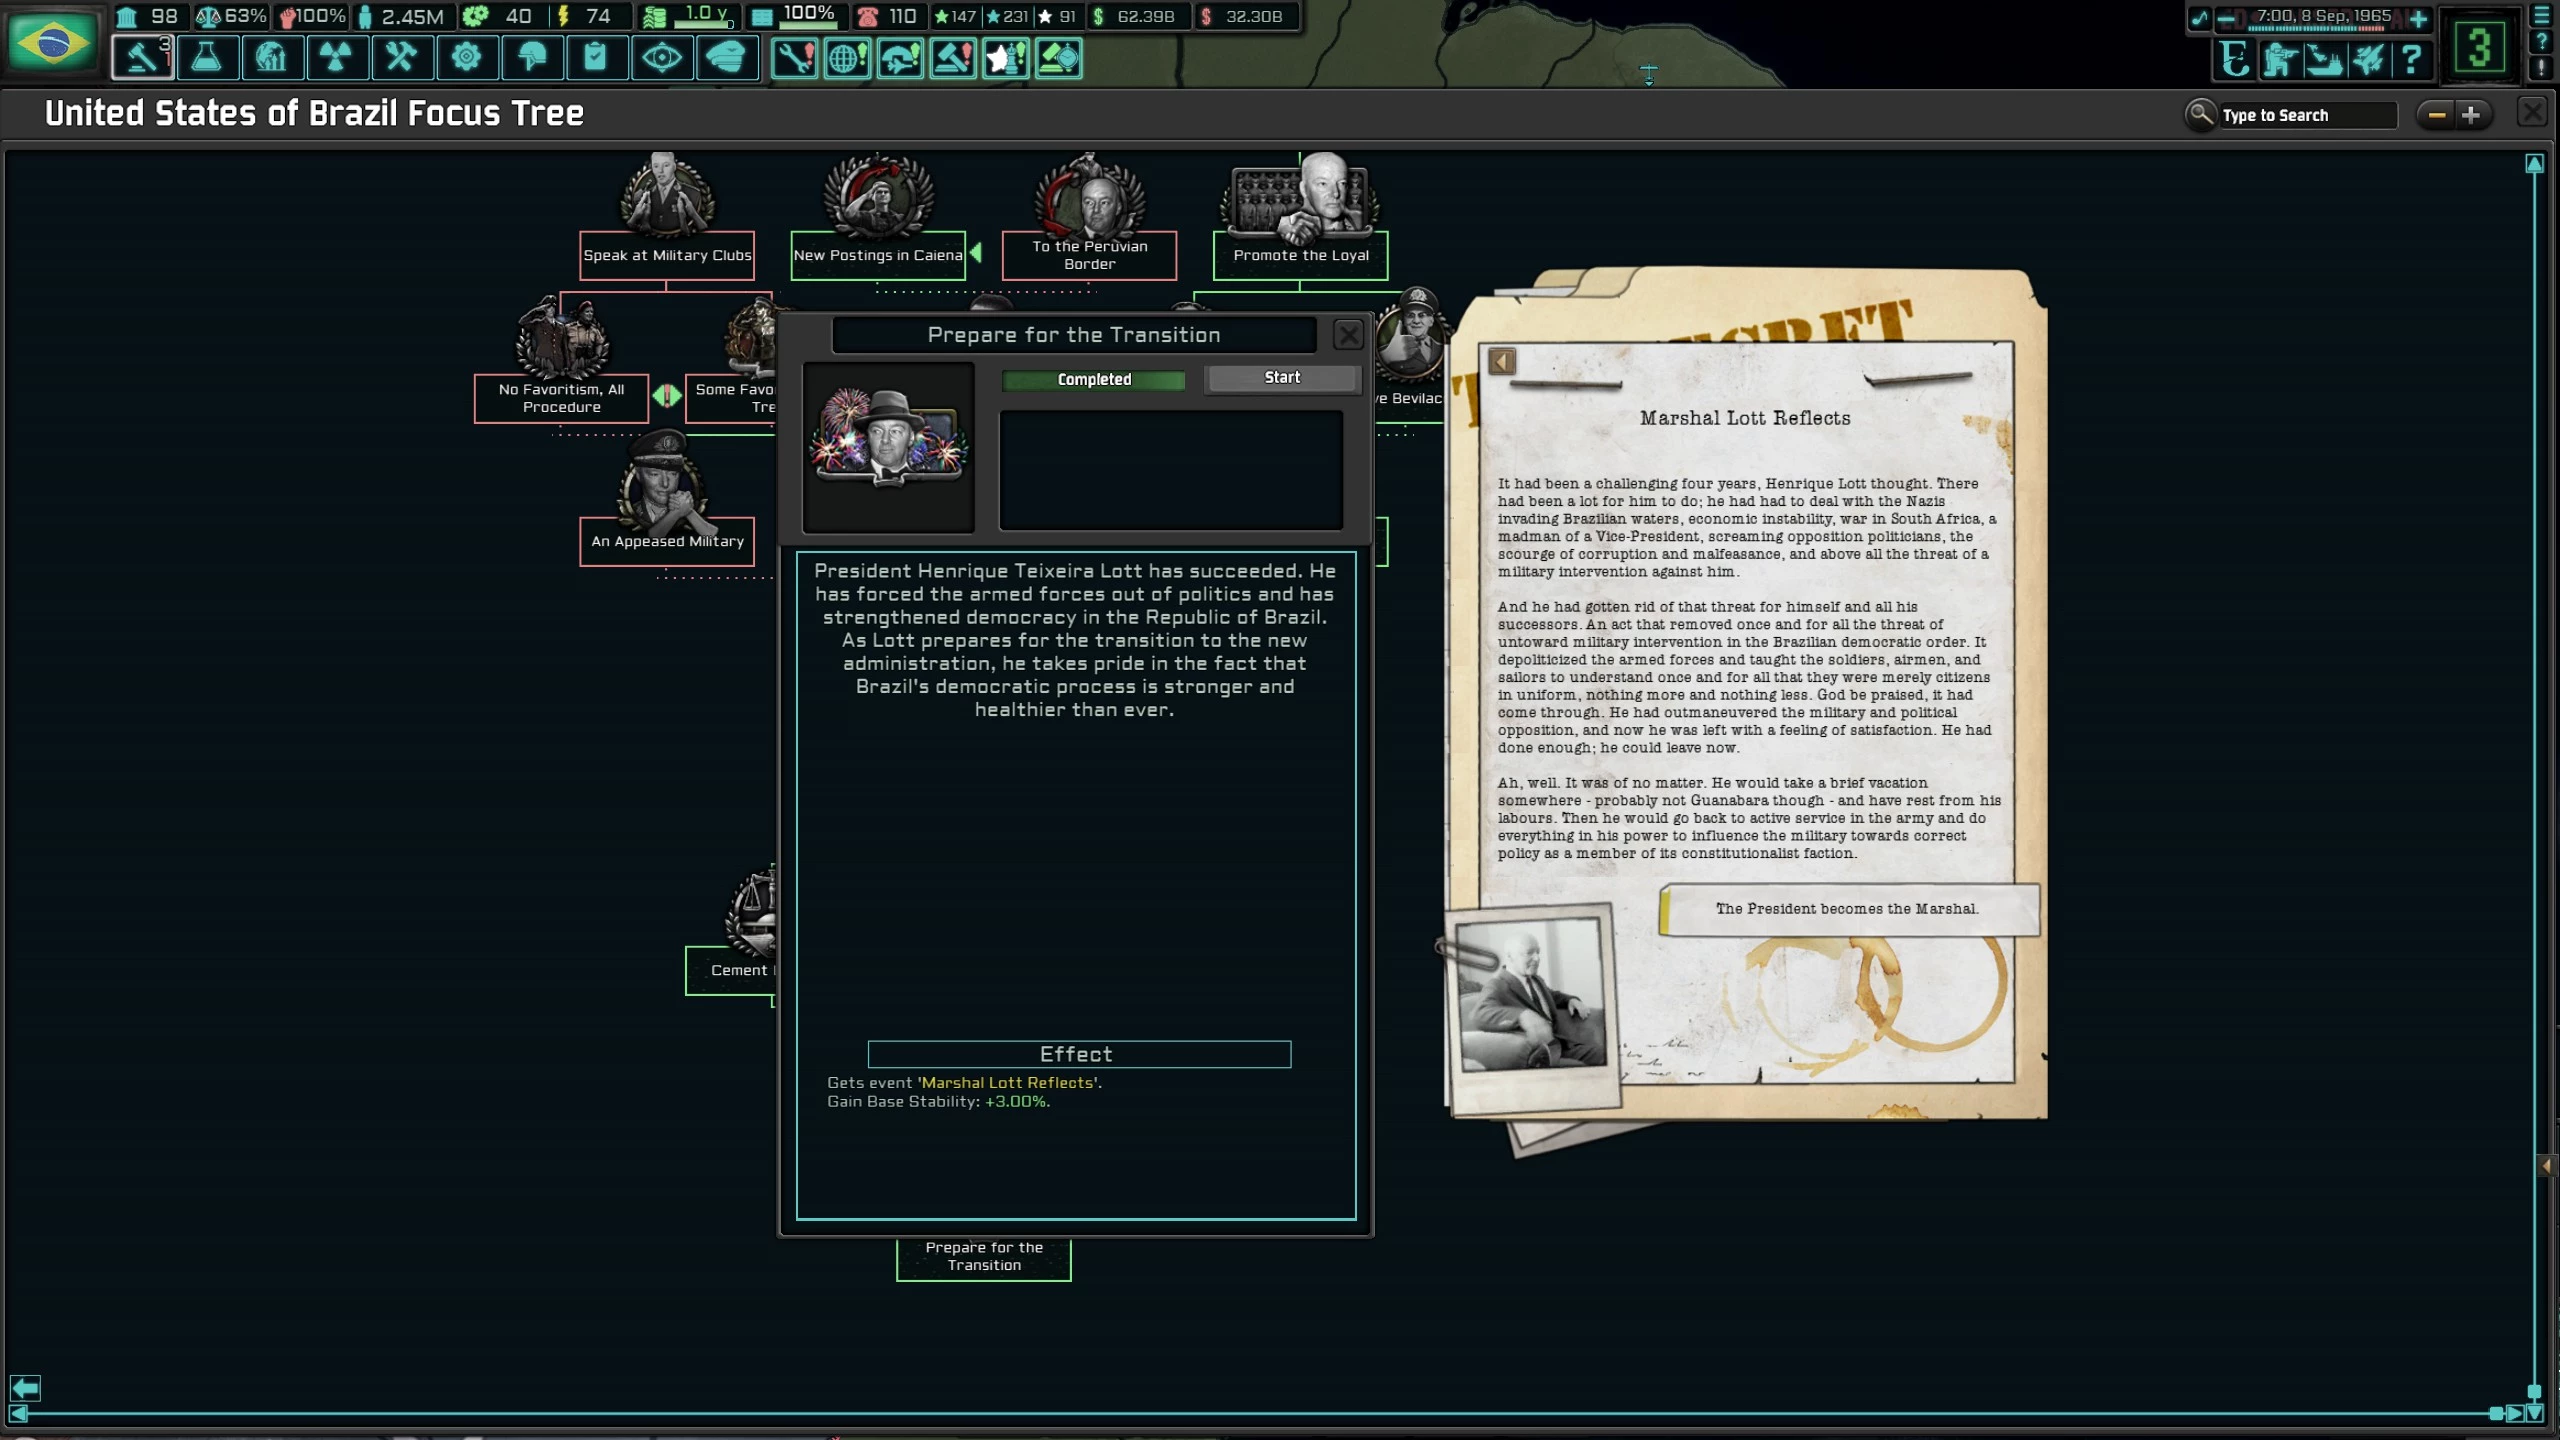2560x1440 pixels.
Task: Open the production gear tab
Action: point(466,58)
